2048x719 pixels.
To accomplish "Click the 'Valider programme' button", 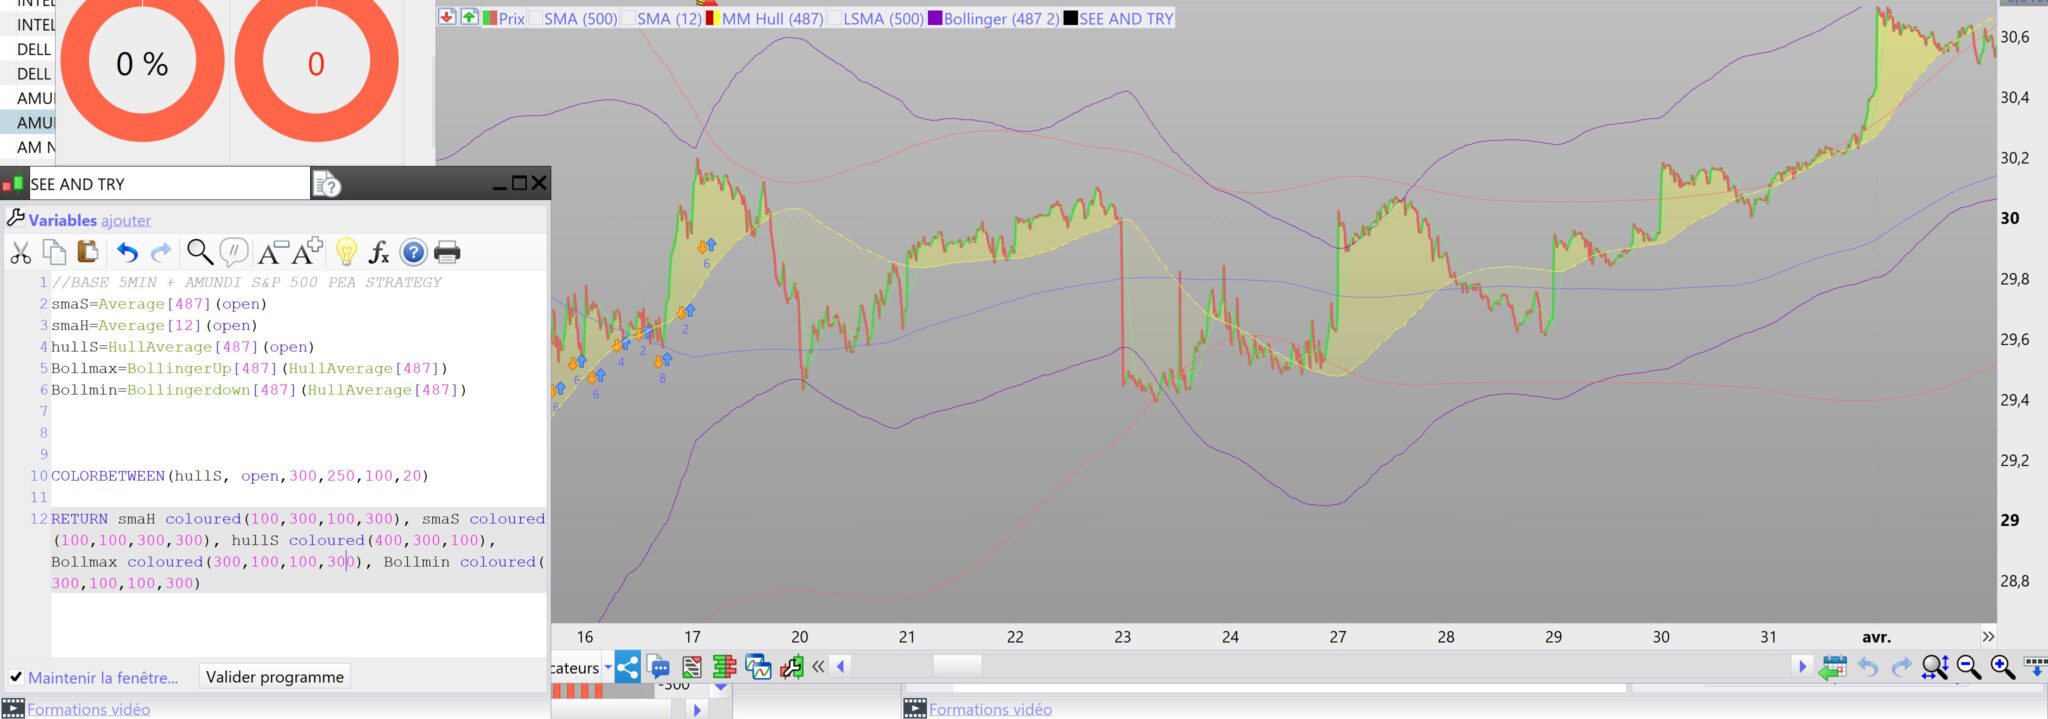I will 274,677.
